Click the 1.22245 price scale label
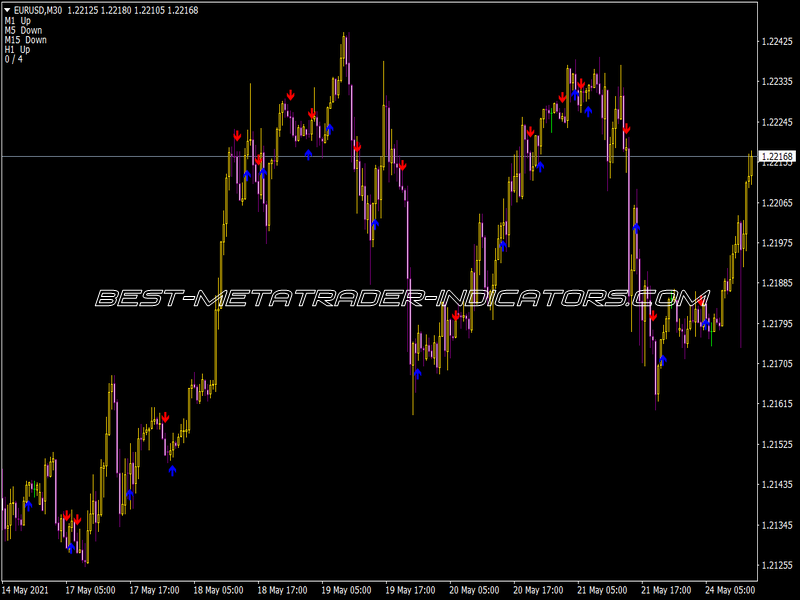The image size is (800, 600). click(777, 122)
